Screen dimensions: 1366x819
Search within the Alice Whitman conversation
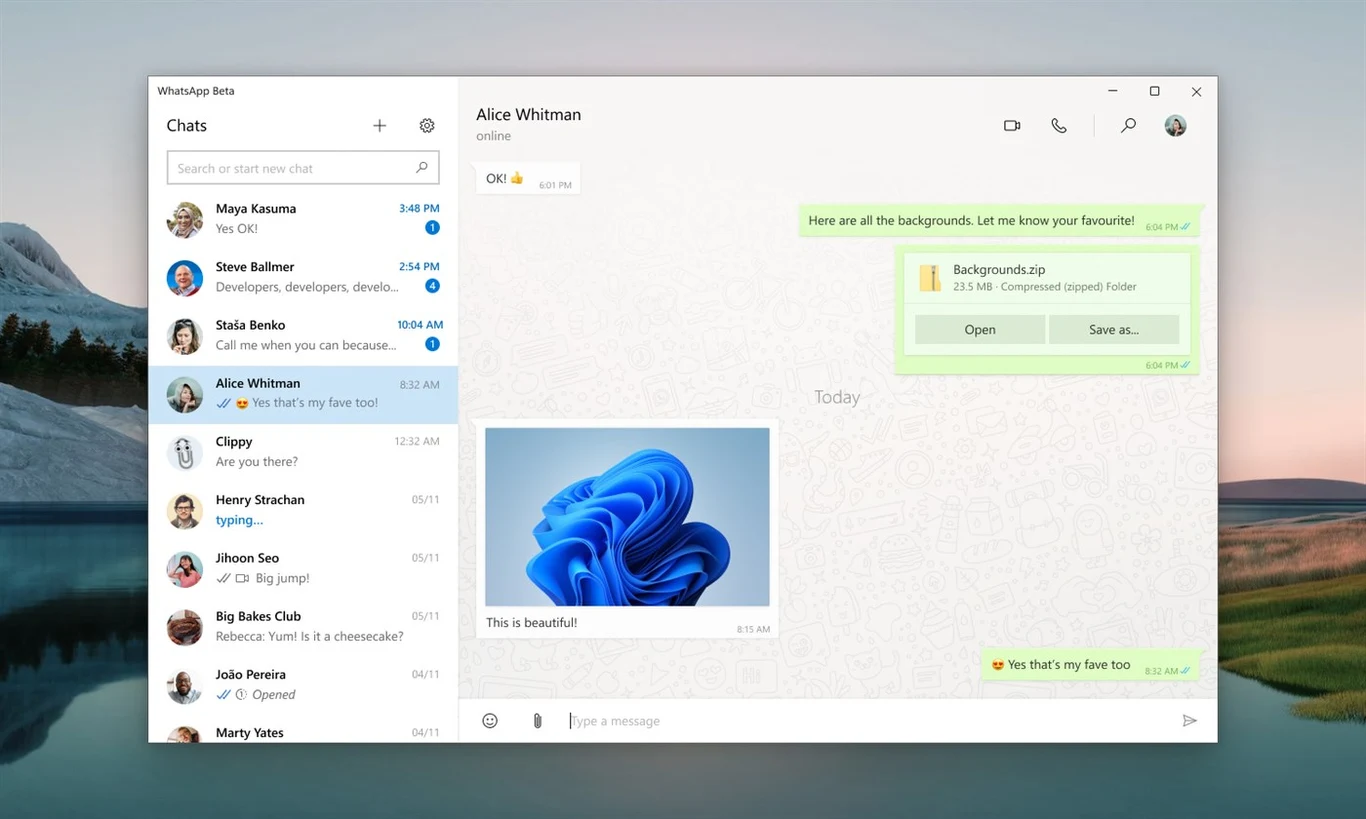tap(1128, 125)
